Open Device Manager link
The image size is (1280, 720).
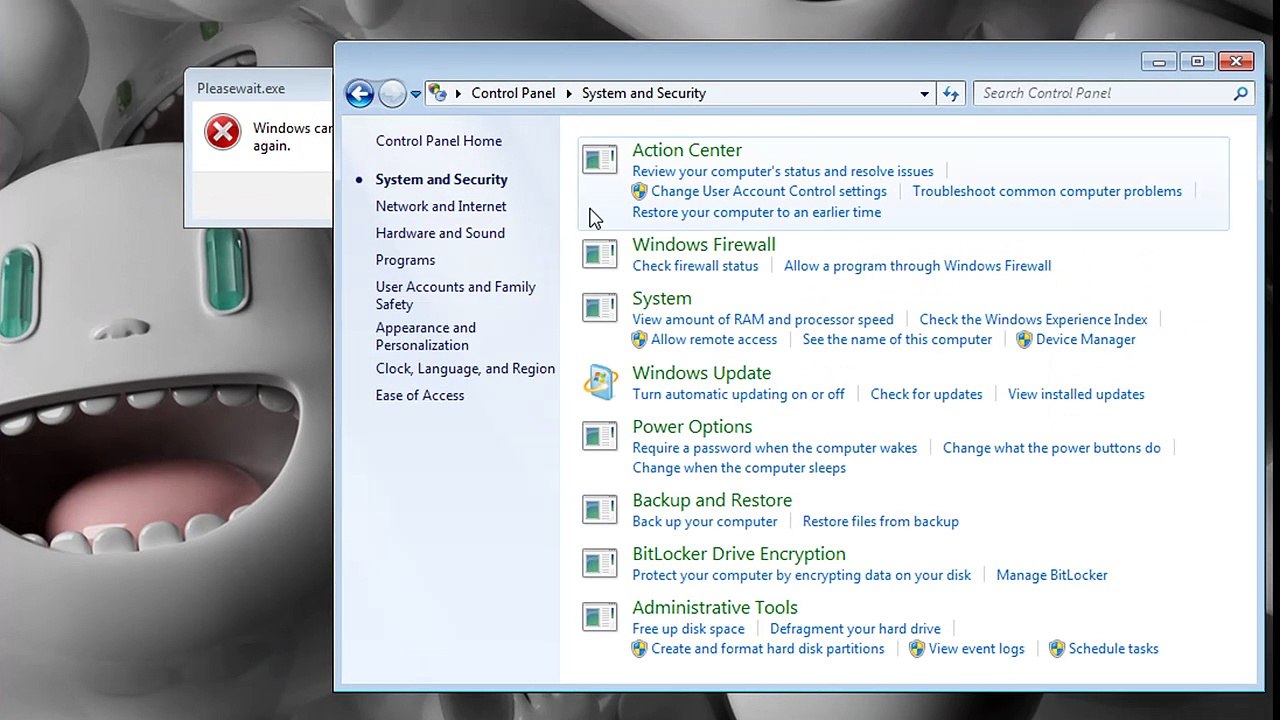point(1086,339)
